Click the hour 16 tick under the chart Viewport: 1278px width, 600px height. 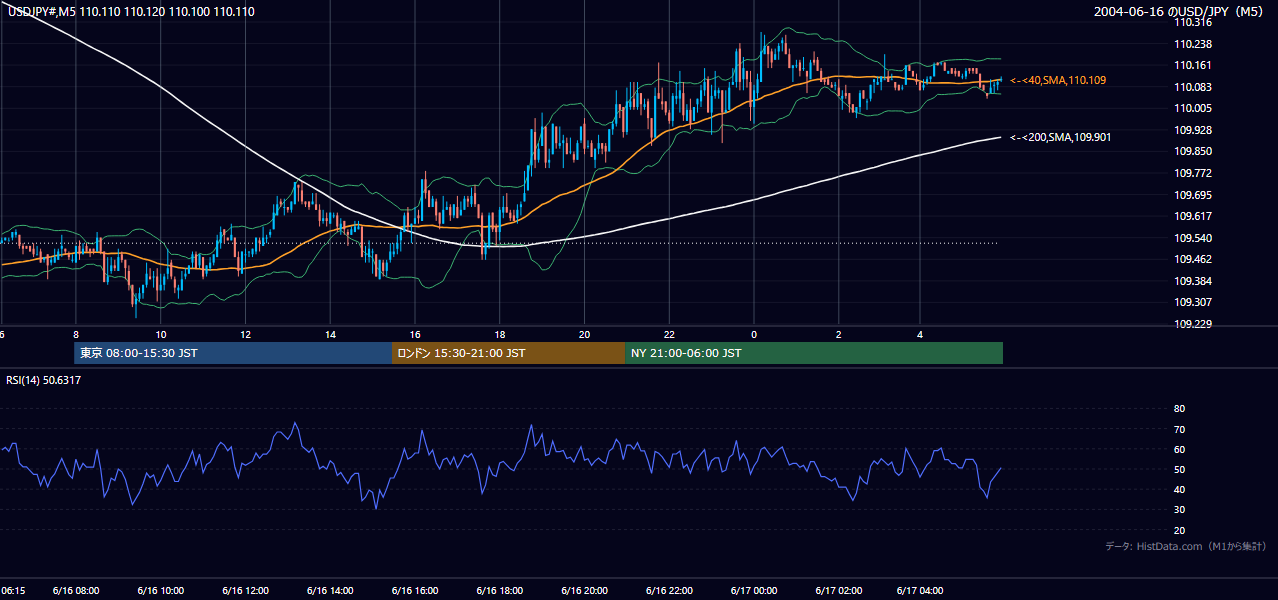point(414,334)
